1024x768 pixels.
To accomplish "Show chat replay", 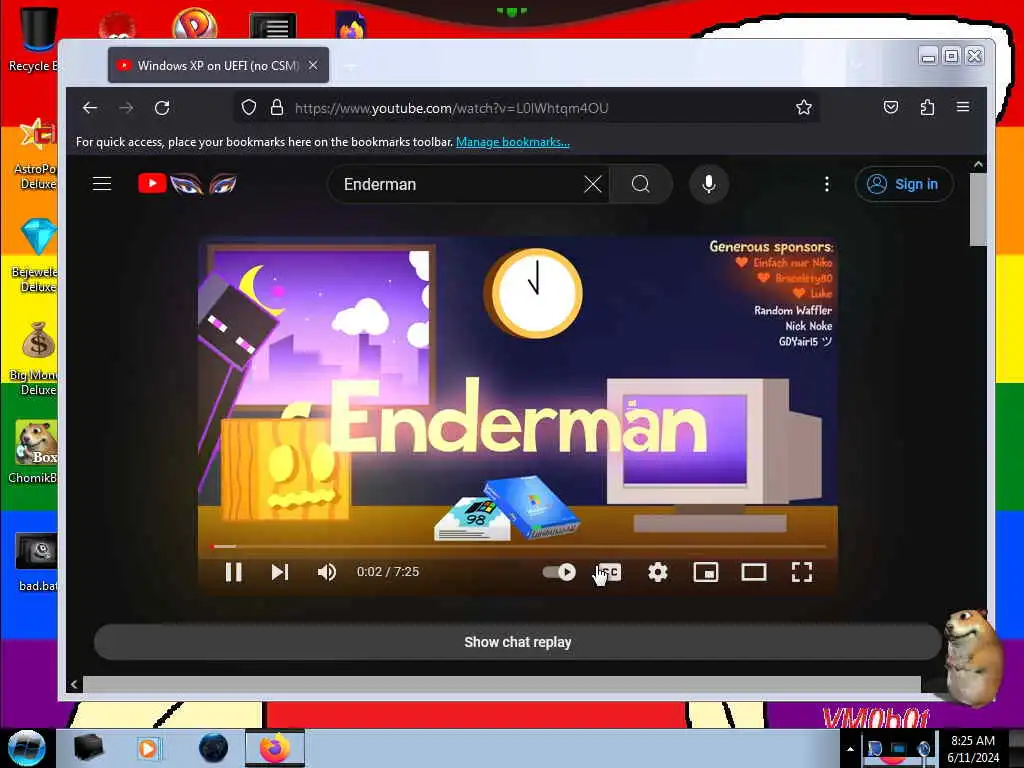I will pyautogui.click(x=518, y=642).
